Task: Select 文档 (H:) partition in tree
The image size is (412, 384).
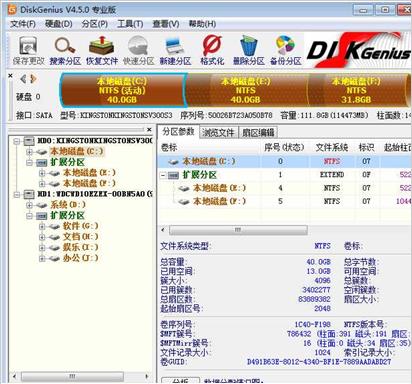Action: (x=80, y=237)
